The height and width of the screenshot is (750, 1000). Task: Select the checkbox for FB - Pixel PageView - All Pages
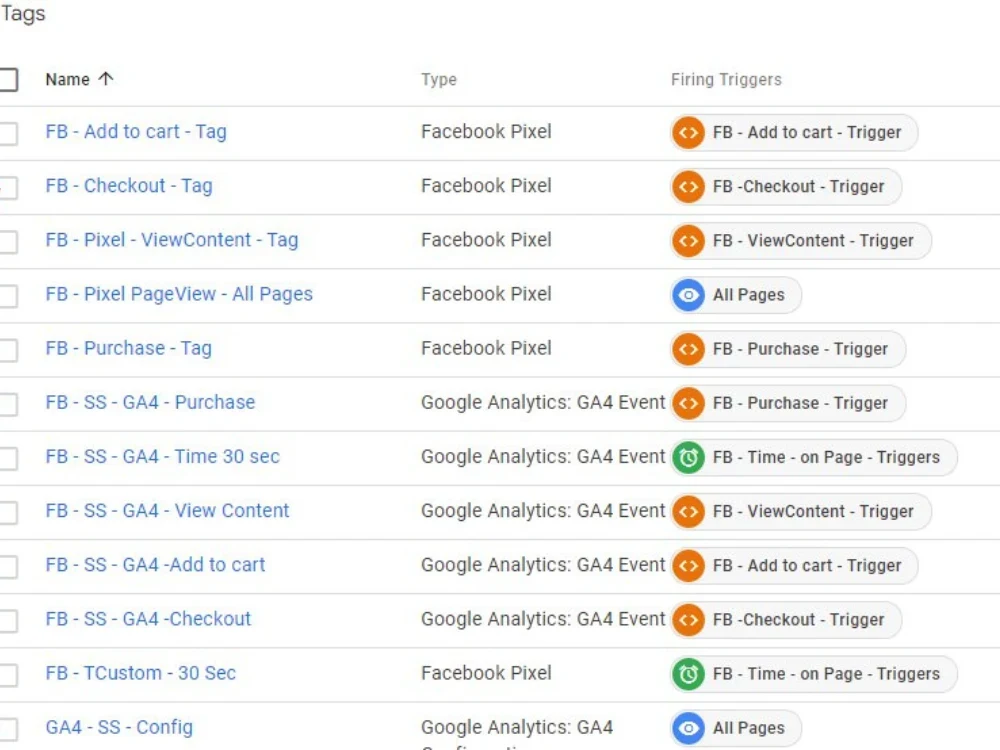pos(8,296)
